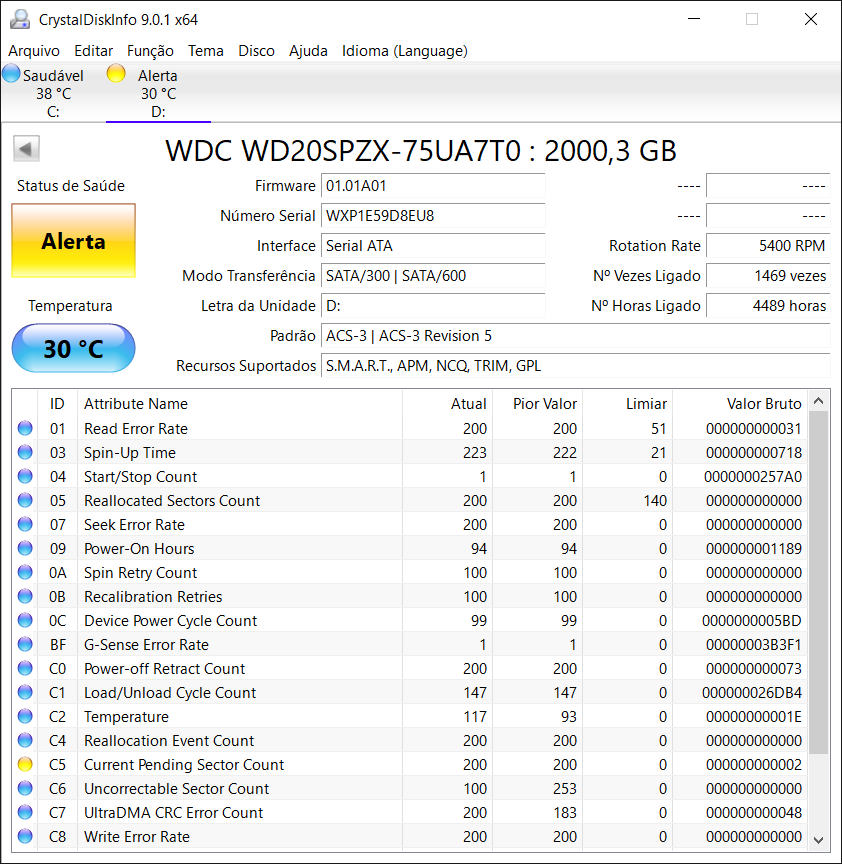Click the Letra da Unidade field
This screenshot has height=864, width=842.
tap(433, 306)
